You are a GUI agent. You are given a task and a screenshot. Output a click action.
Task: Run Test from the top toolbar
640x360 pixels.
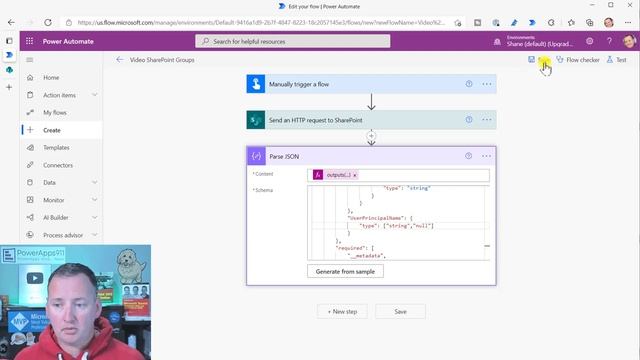pyautogui.click(x=616, y=60)
